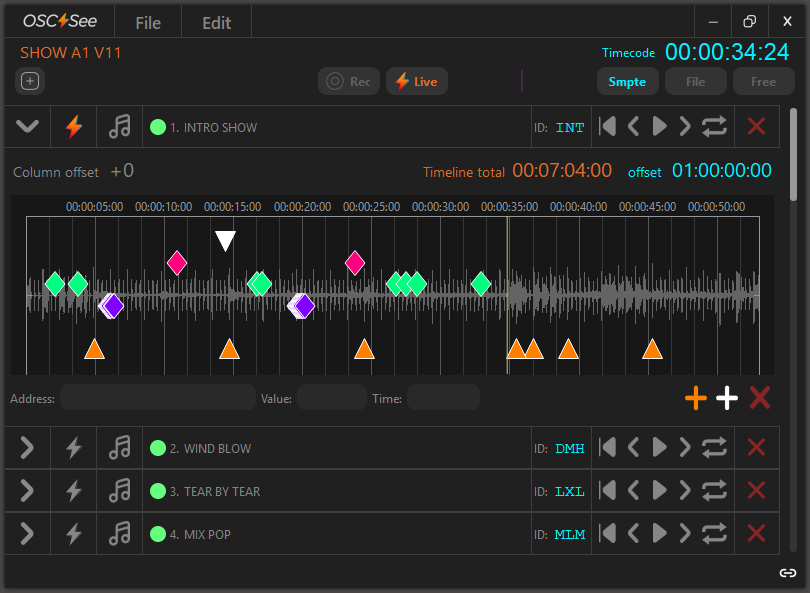Click the Column offset +0 value
This screenshot has width=810, height=593.
tap(122, 170)
